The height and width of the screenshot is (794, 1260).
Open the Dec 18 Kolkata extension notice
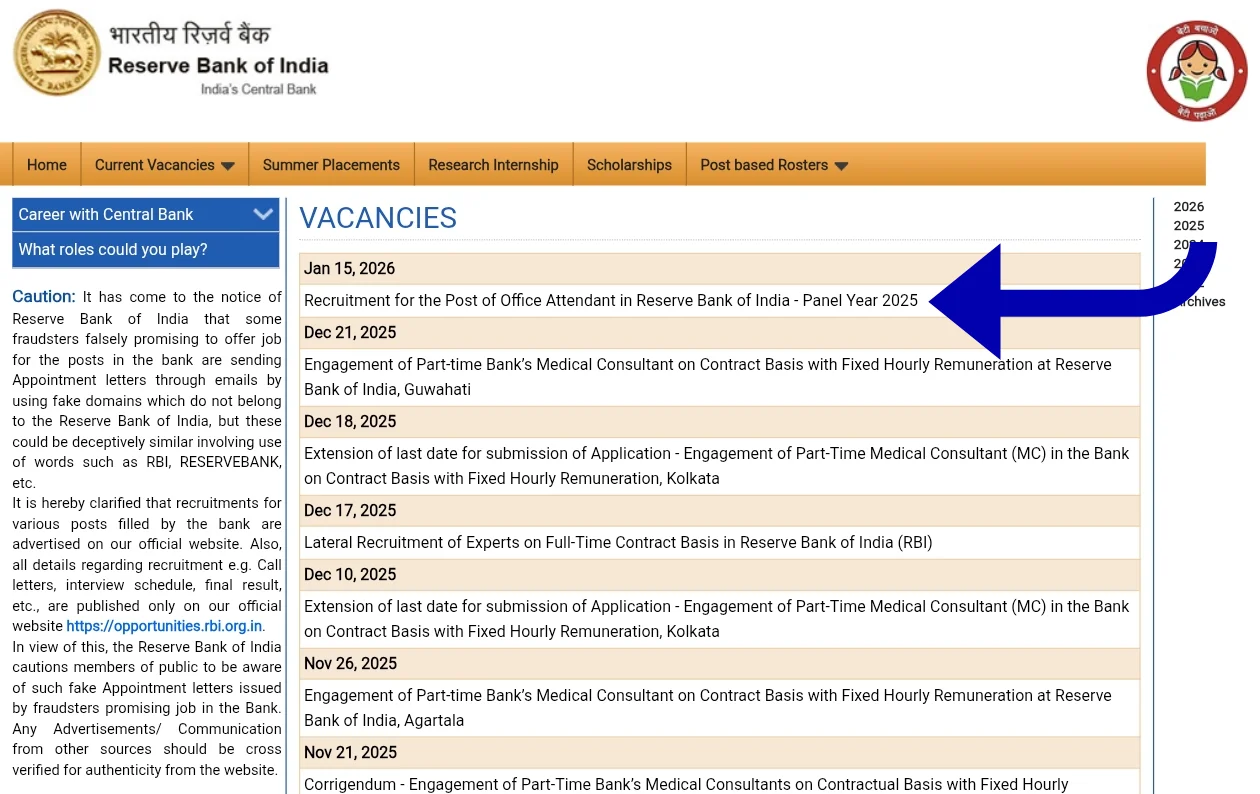click(x=716, y=466)
